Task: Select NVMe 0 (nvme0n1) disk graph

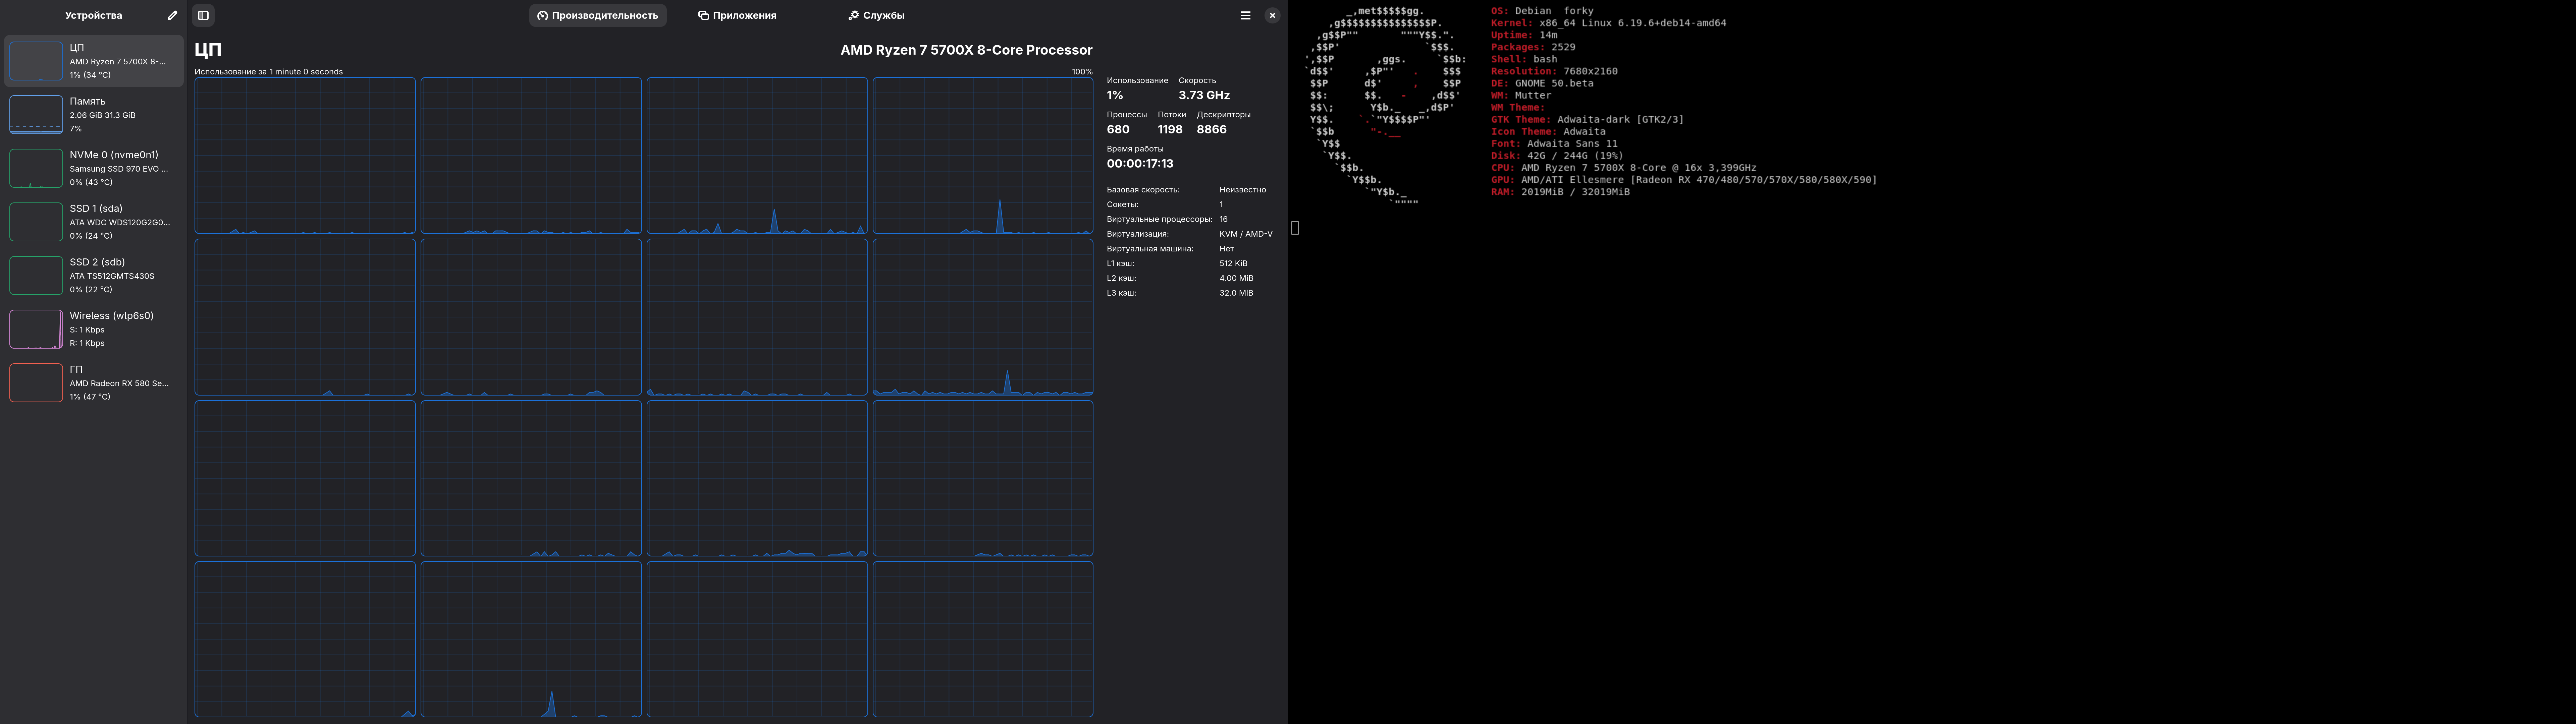Action: (36, 168)
